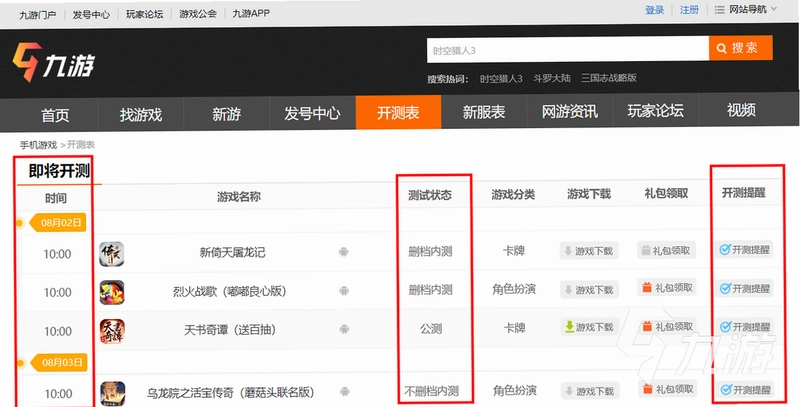Click 不删档内测 status text

432,392
